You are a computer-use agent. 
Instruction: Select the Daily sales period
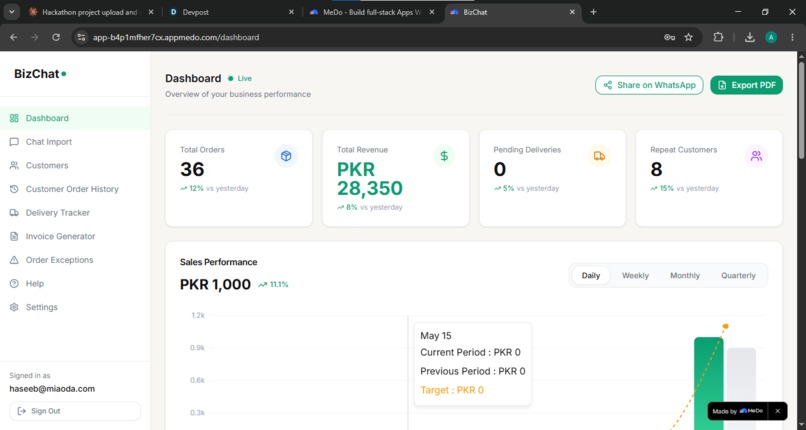tap(591, 275)
